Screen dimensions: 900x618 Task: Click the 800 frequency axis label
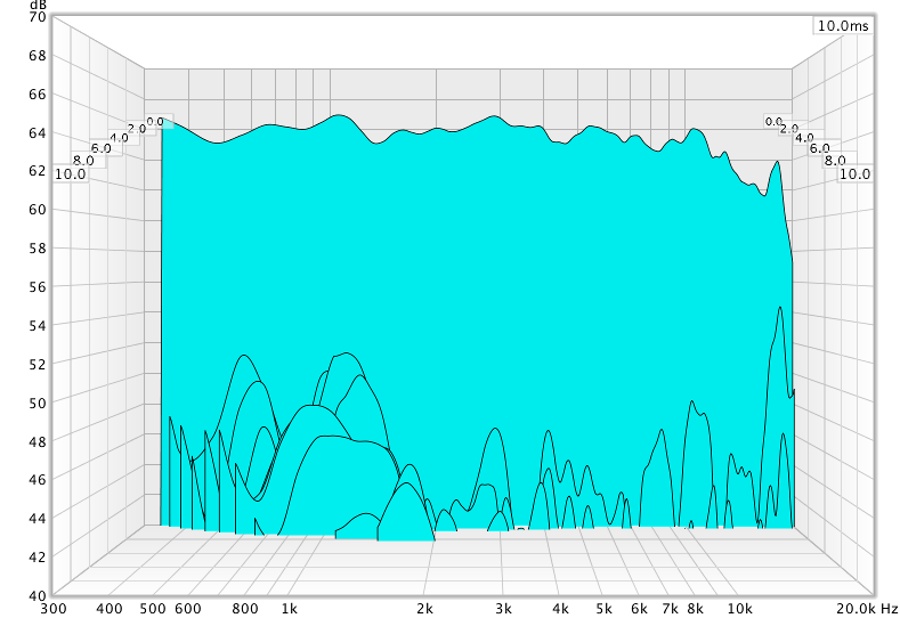(245, 609)
